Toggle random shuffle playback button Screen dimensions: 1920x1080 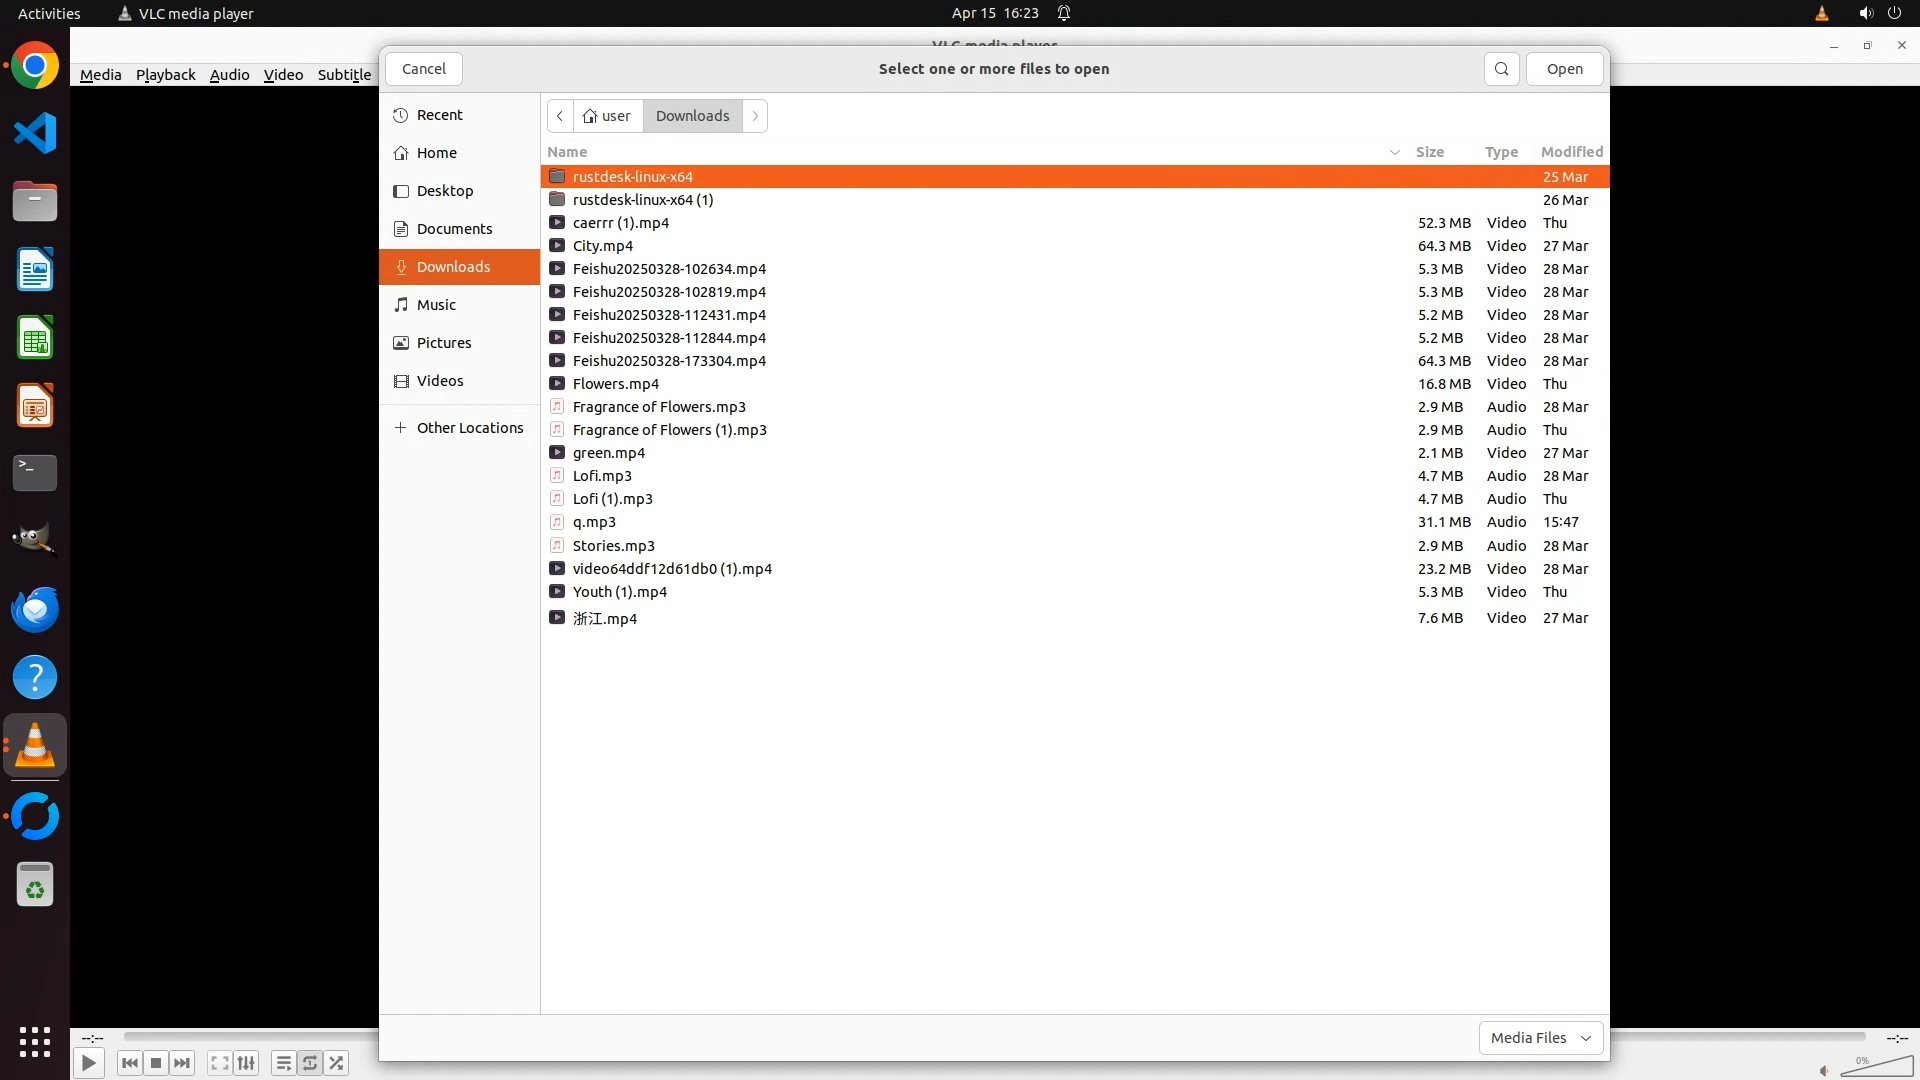pyautogui.click(x=337, y=1063)
